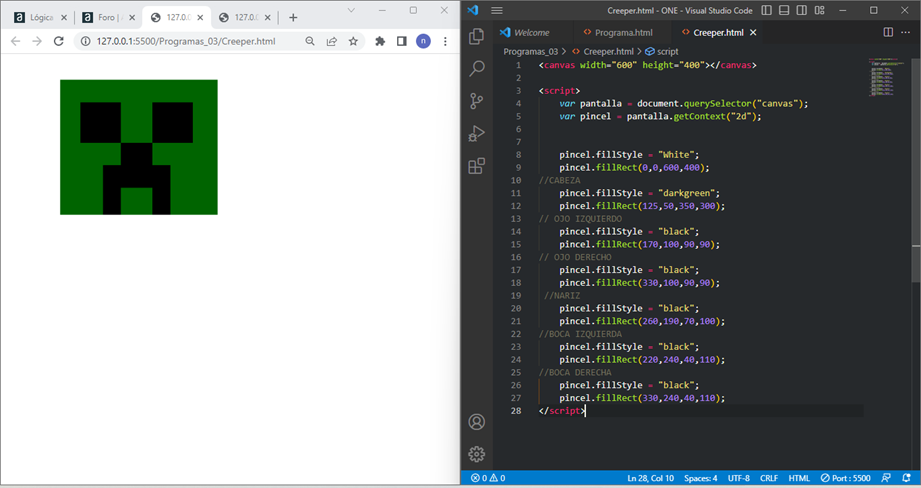
Task: Click the code minimap
Action: click(x=884, y=77)
